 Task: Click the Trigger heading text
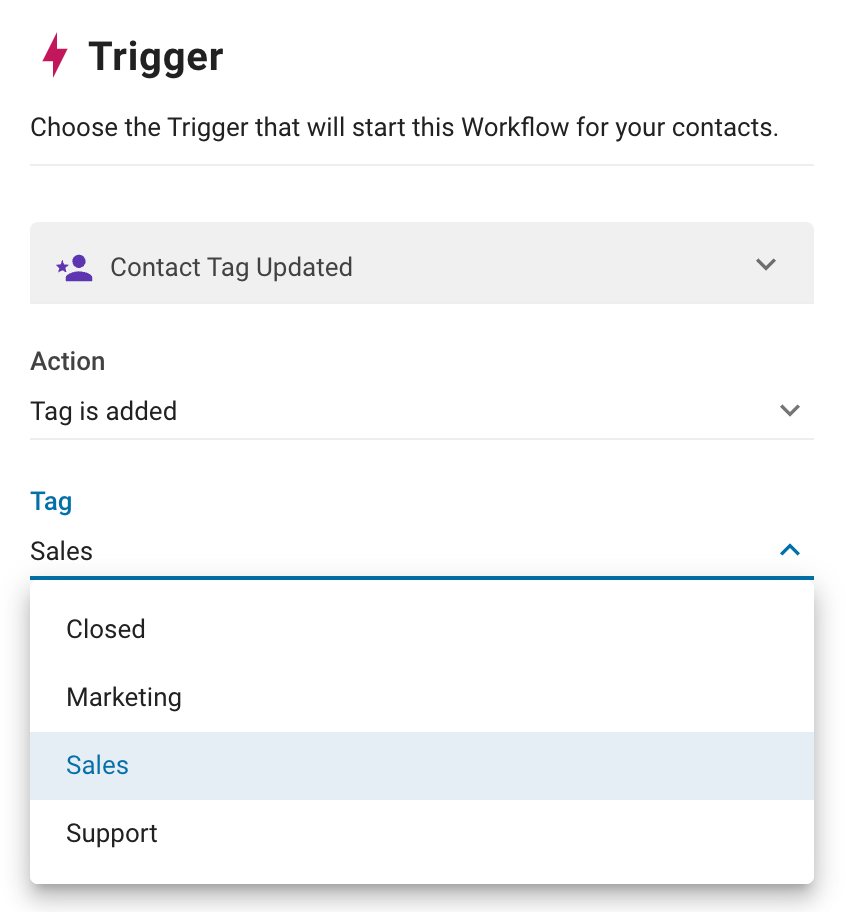click(x=156, y=57)
